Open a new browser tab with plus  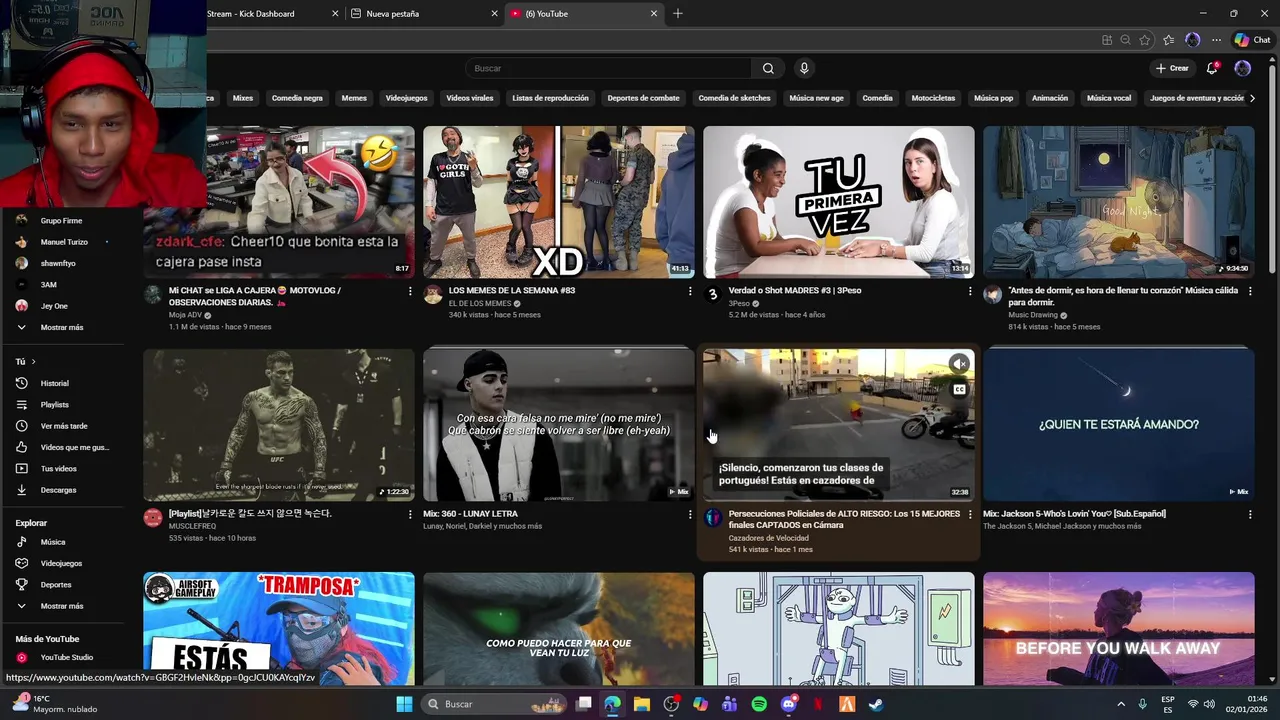678,14
